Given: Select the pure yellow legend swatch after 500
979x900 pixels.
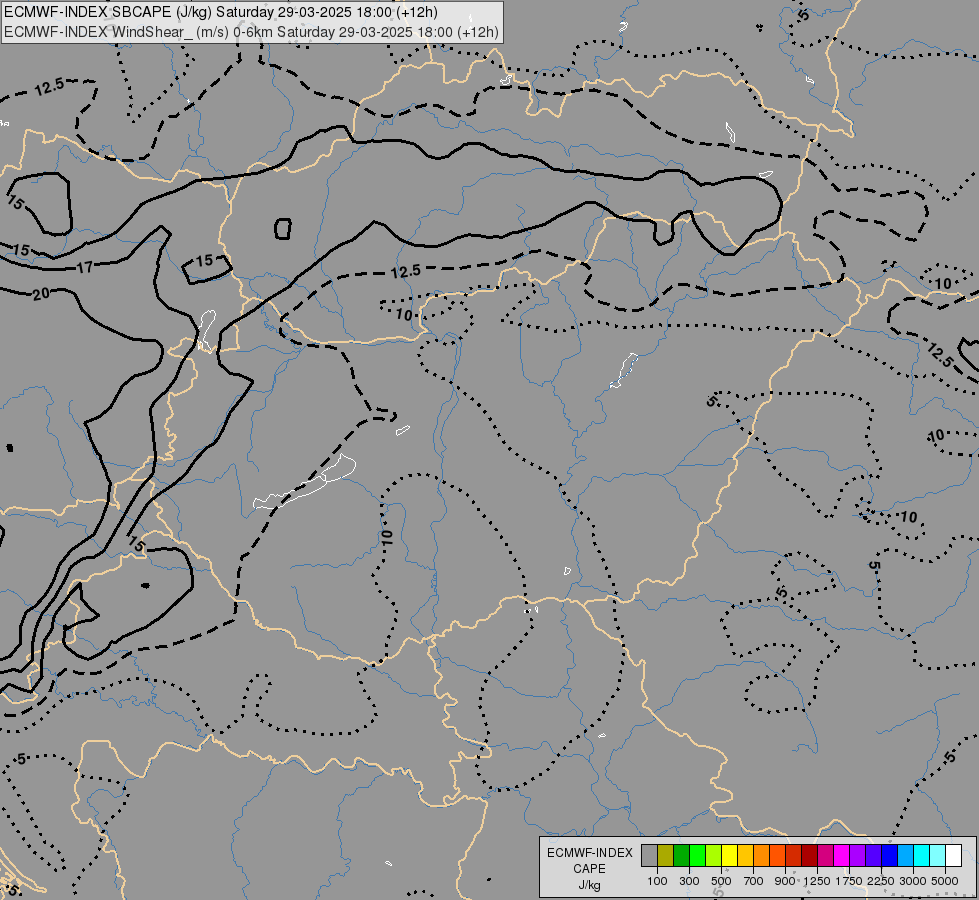Looking at the screenshot, I should pos(729,855).
